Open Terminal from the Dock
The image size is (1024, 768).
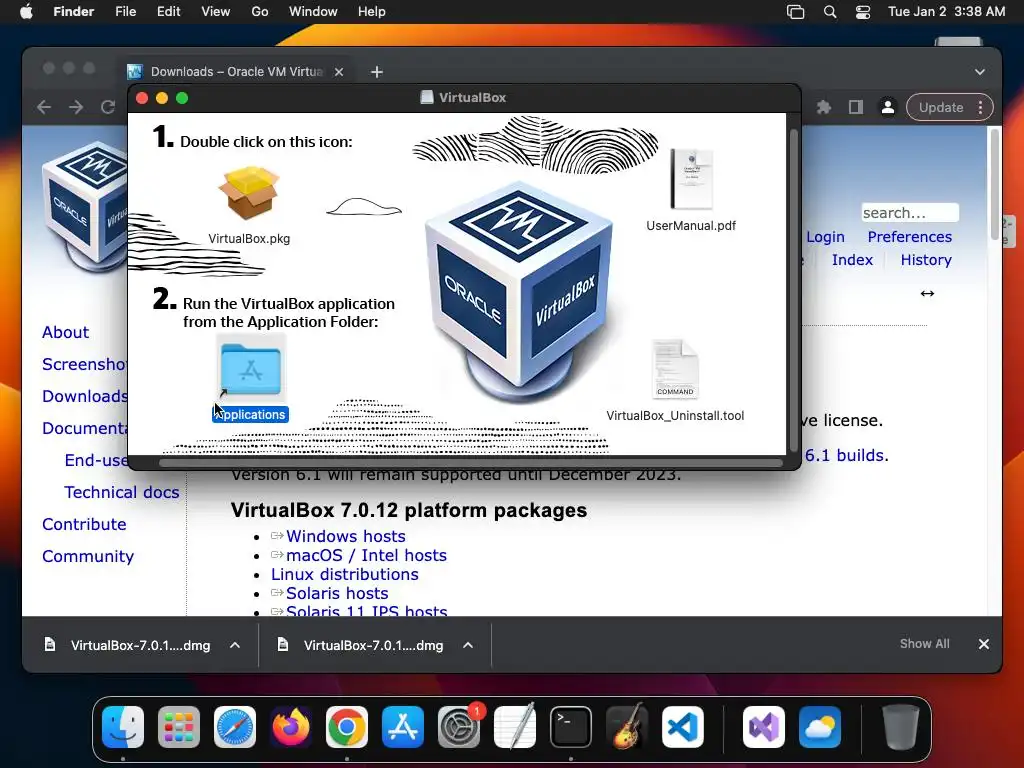coord(571,727)
